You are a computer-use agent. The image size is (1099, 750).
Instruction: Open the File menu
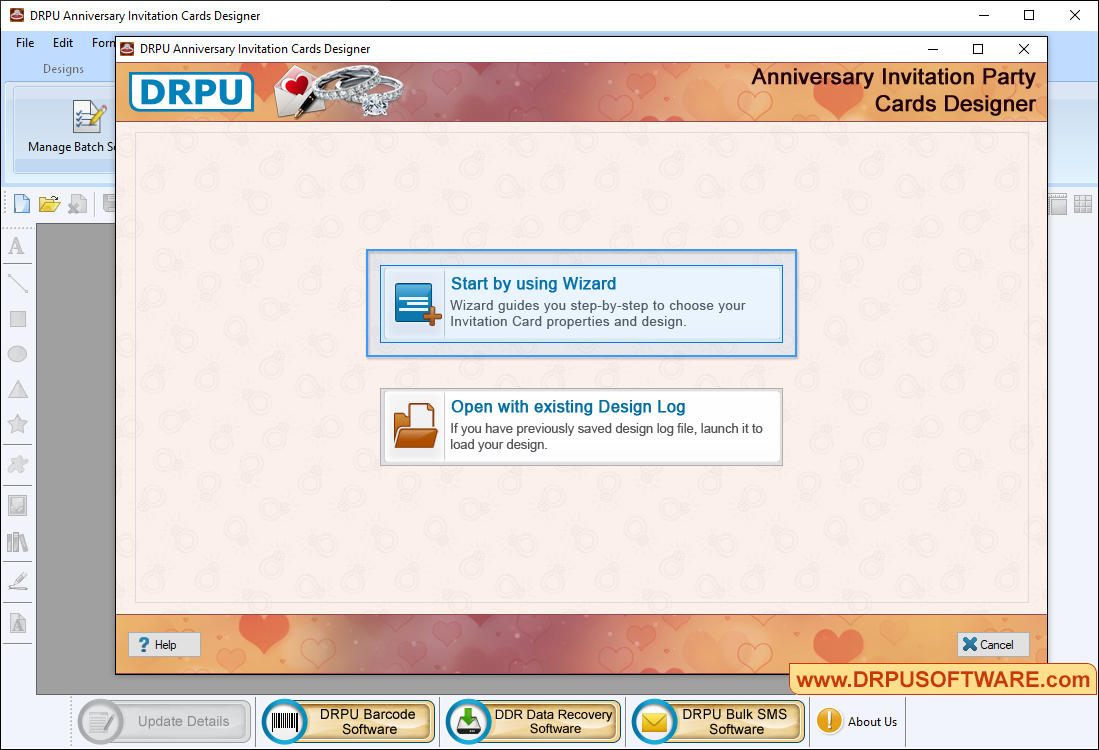tap(25, 43)
